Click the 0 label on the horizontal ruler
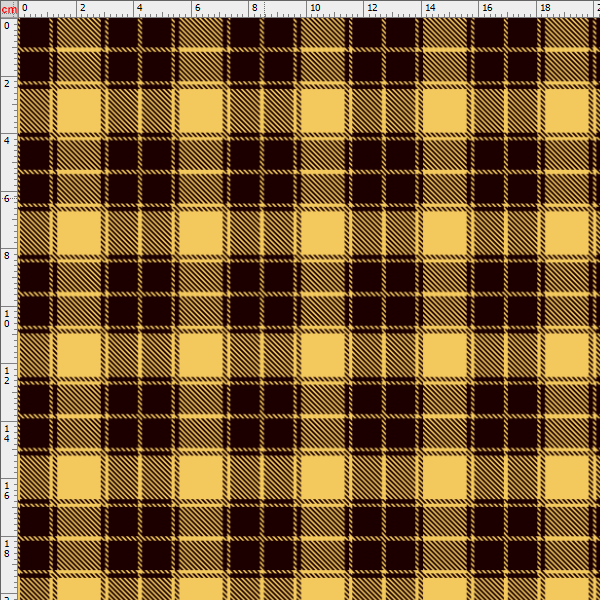Viewport: 600px width, 600px height. 25,8
